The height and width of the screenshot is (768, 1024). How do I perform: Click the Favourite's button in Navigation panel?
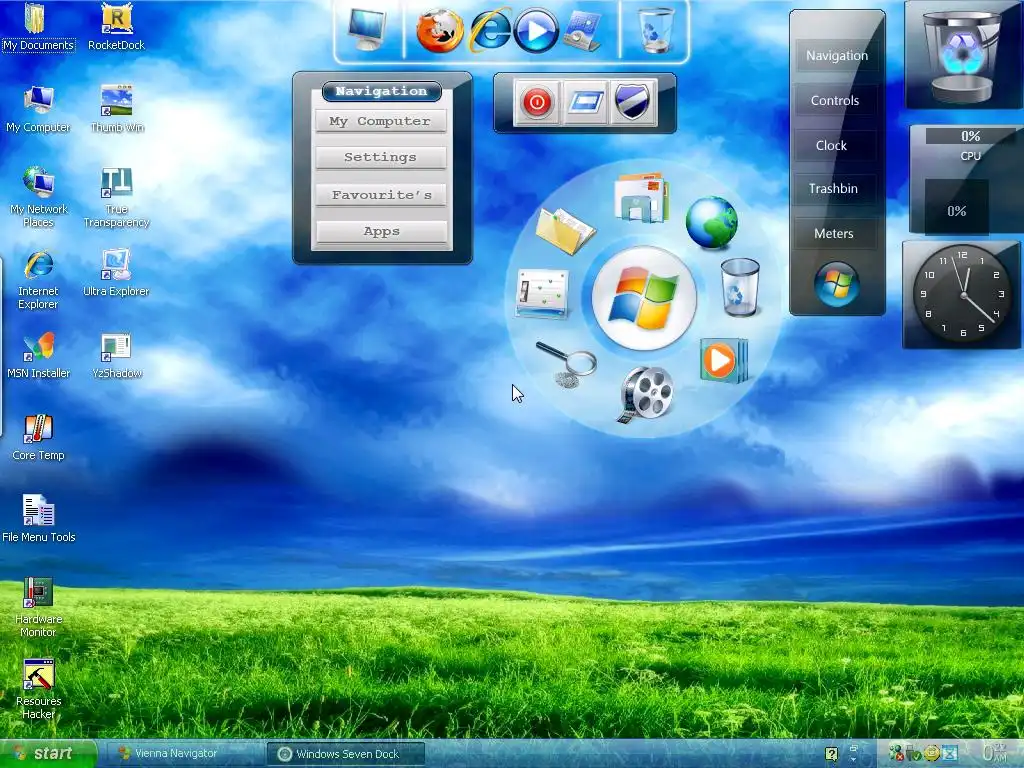(x=381, y=195)
